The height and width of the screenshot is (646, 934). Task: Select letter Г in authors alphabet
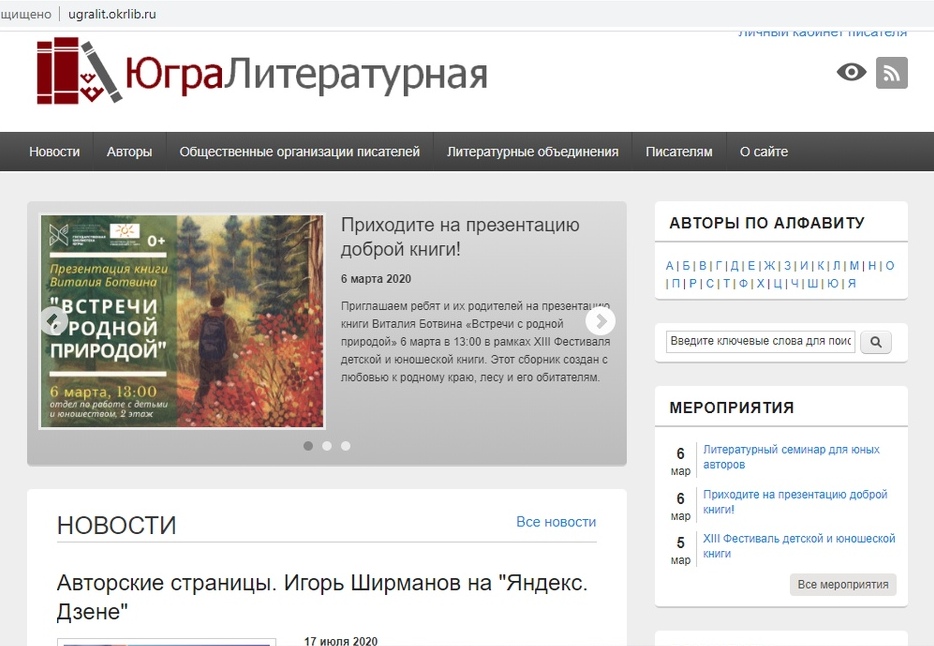point(718,266)
